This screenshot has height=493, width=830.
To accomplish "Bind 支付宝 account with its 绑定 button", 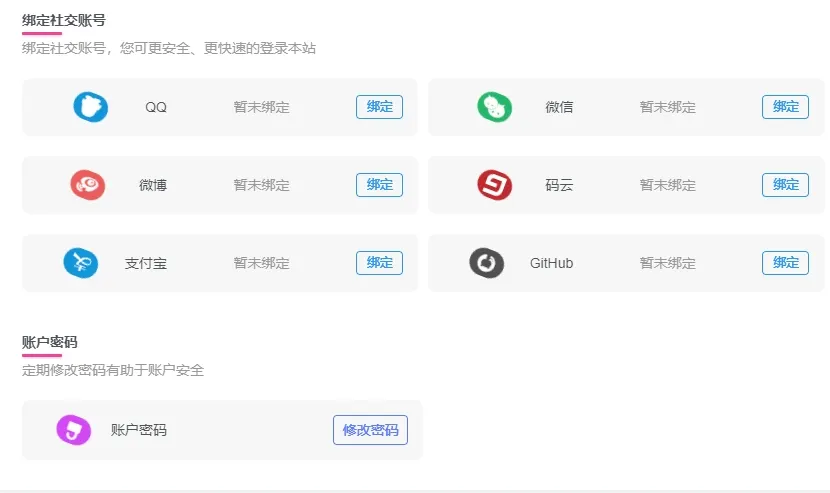I will tap(380, 263).
